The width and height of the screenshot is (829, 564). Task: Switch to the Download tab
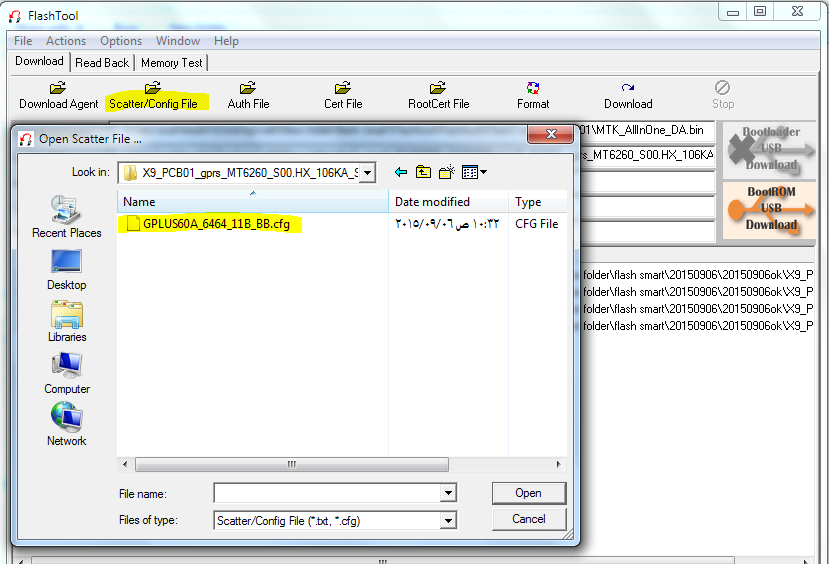[x=39, y=61]
